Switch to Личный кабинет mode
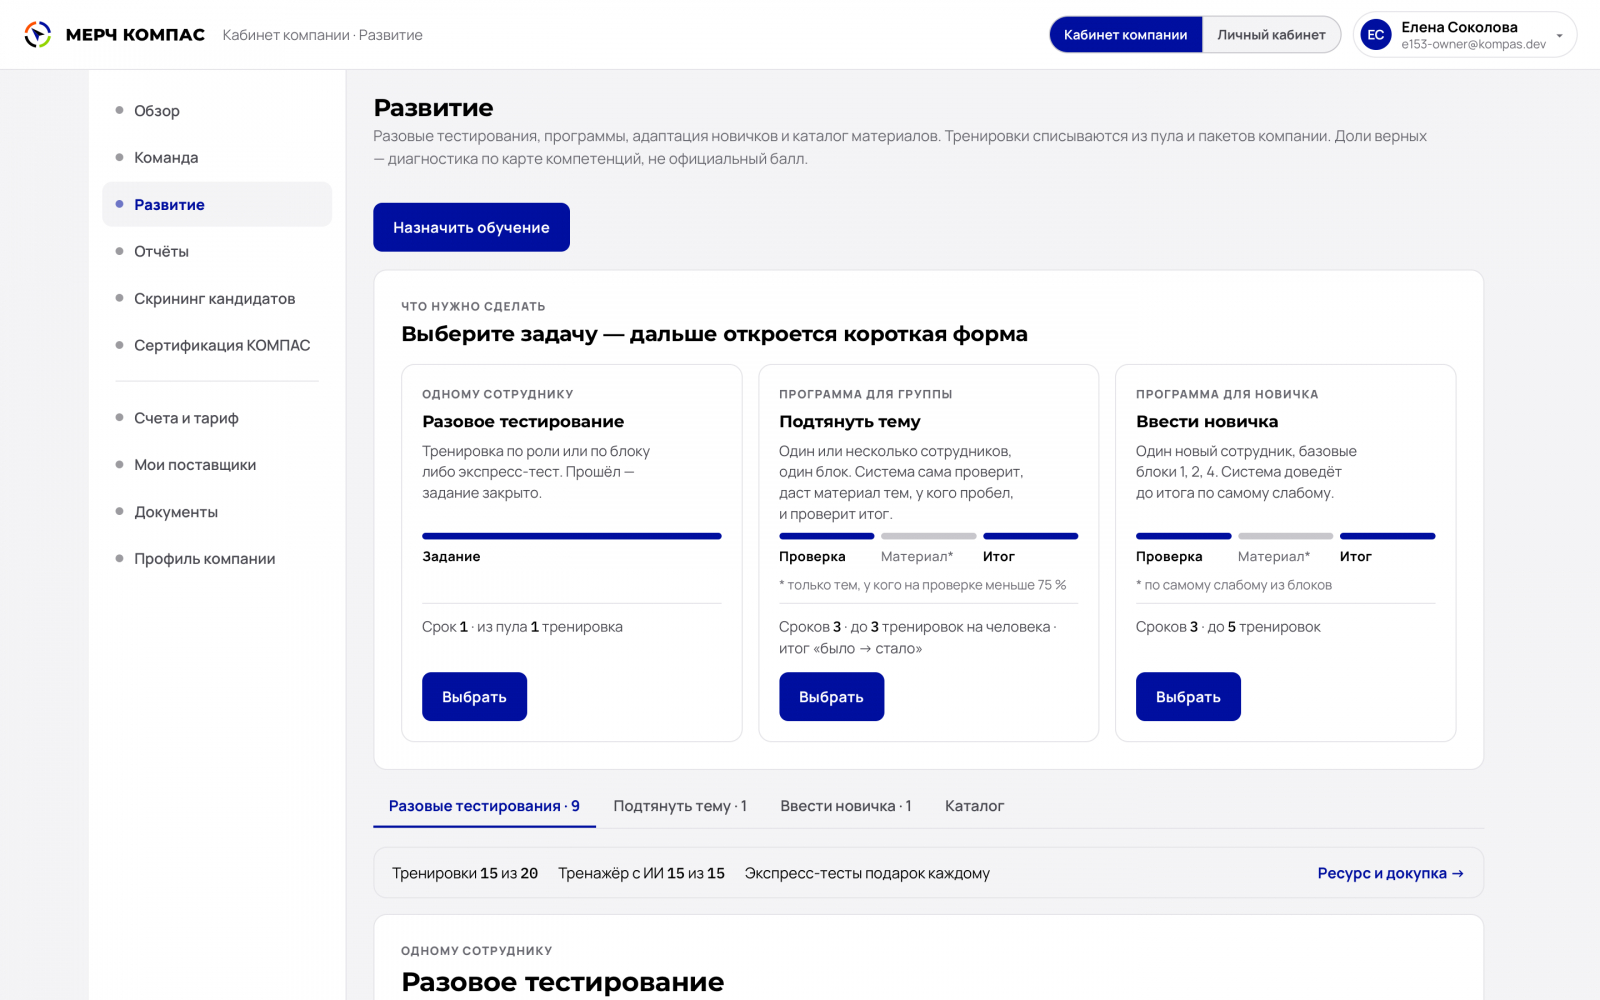This screenshot has width=1600, height=1000. [1271, 35]
